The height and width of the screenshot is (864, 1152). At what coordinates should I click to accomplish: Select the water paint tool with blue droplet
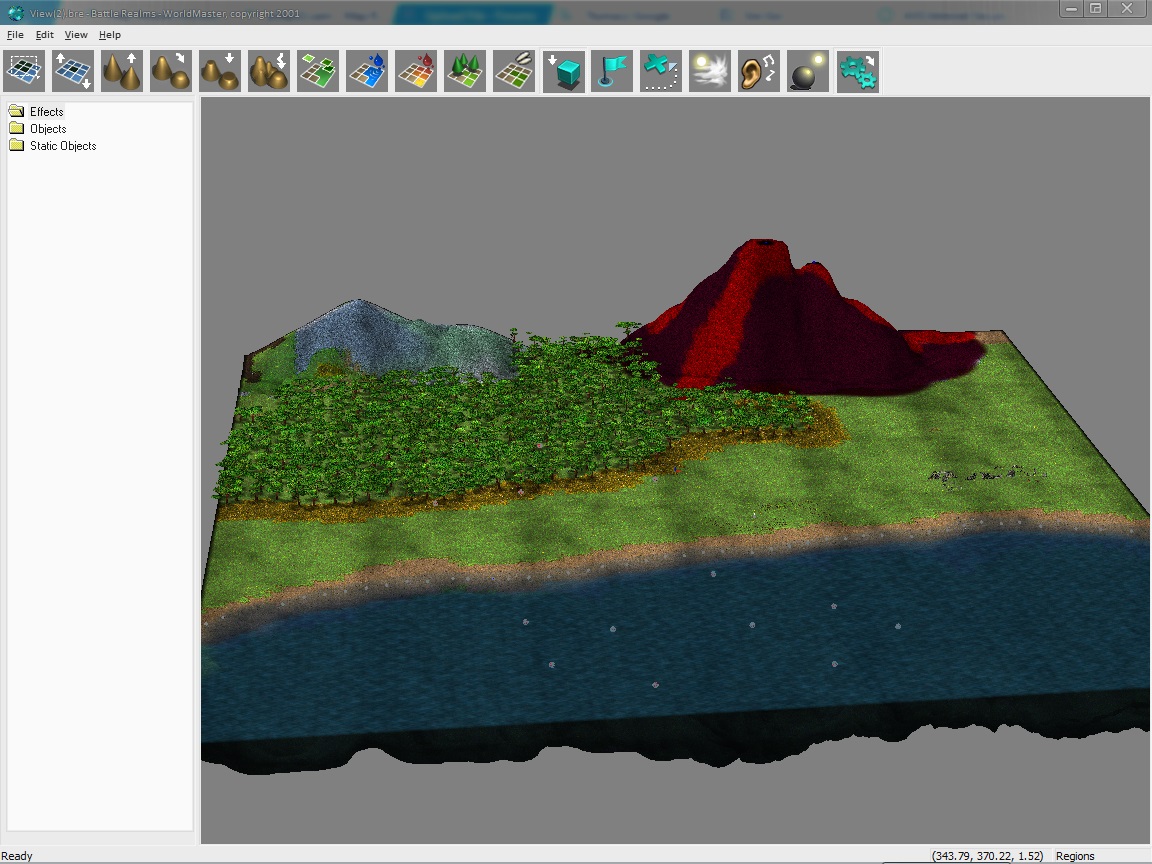pyautogui.click(x=367, y=71)
